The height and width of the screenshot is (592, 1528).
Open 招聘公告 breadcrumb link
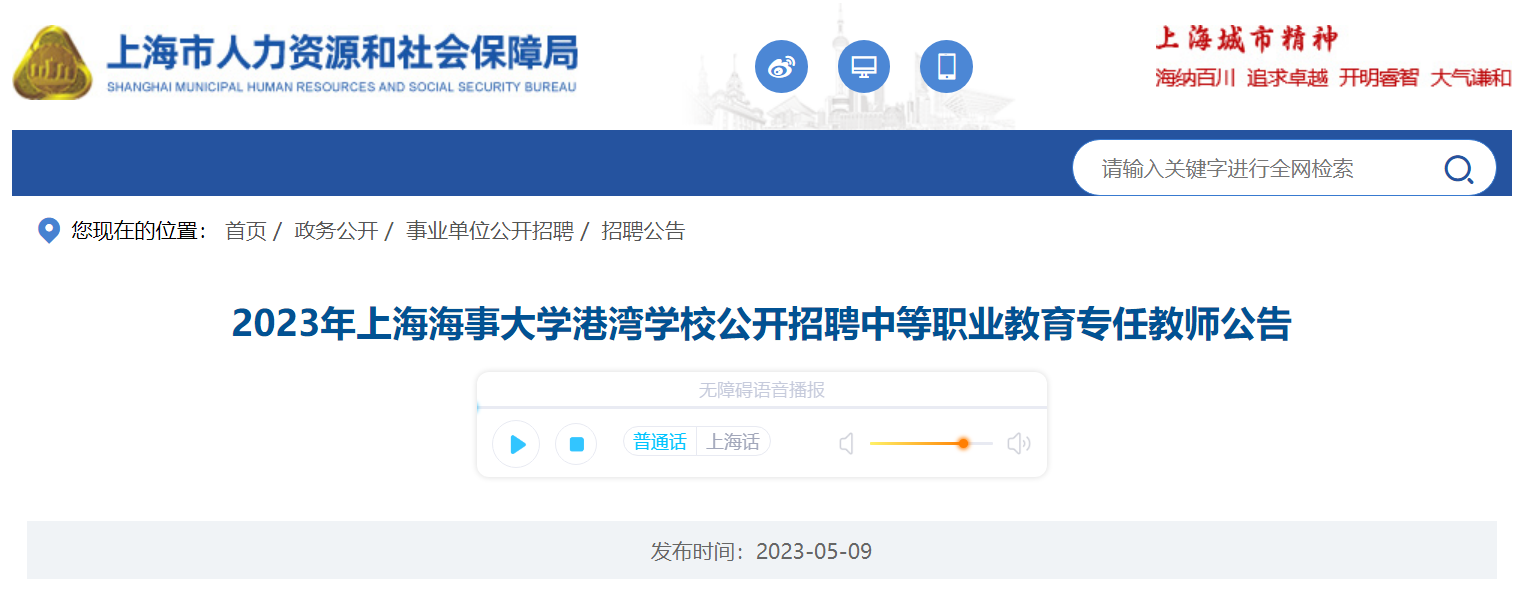[643, 231]
